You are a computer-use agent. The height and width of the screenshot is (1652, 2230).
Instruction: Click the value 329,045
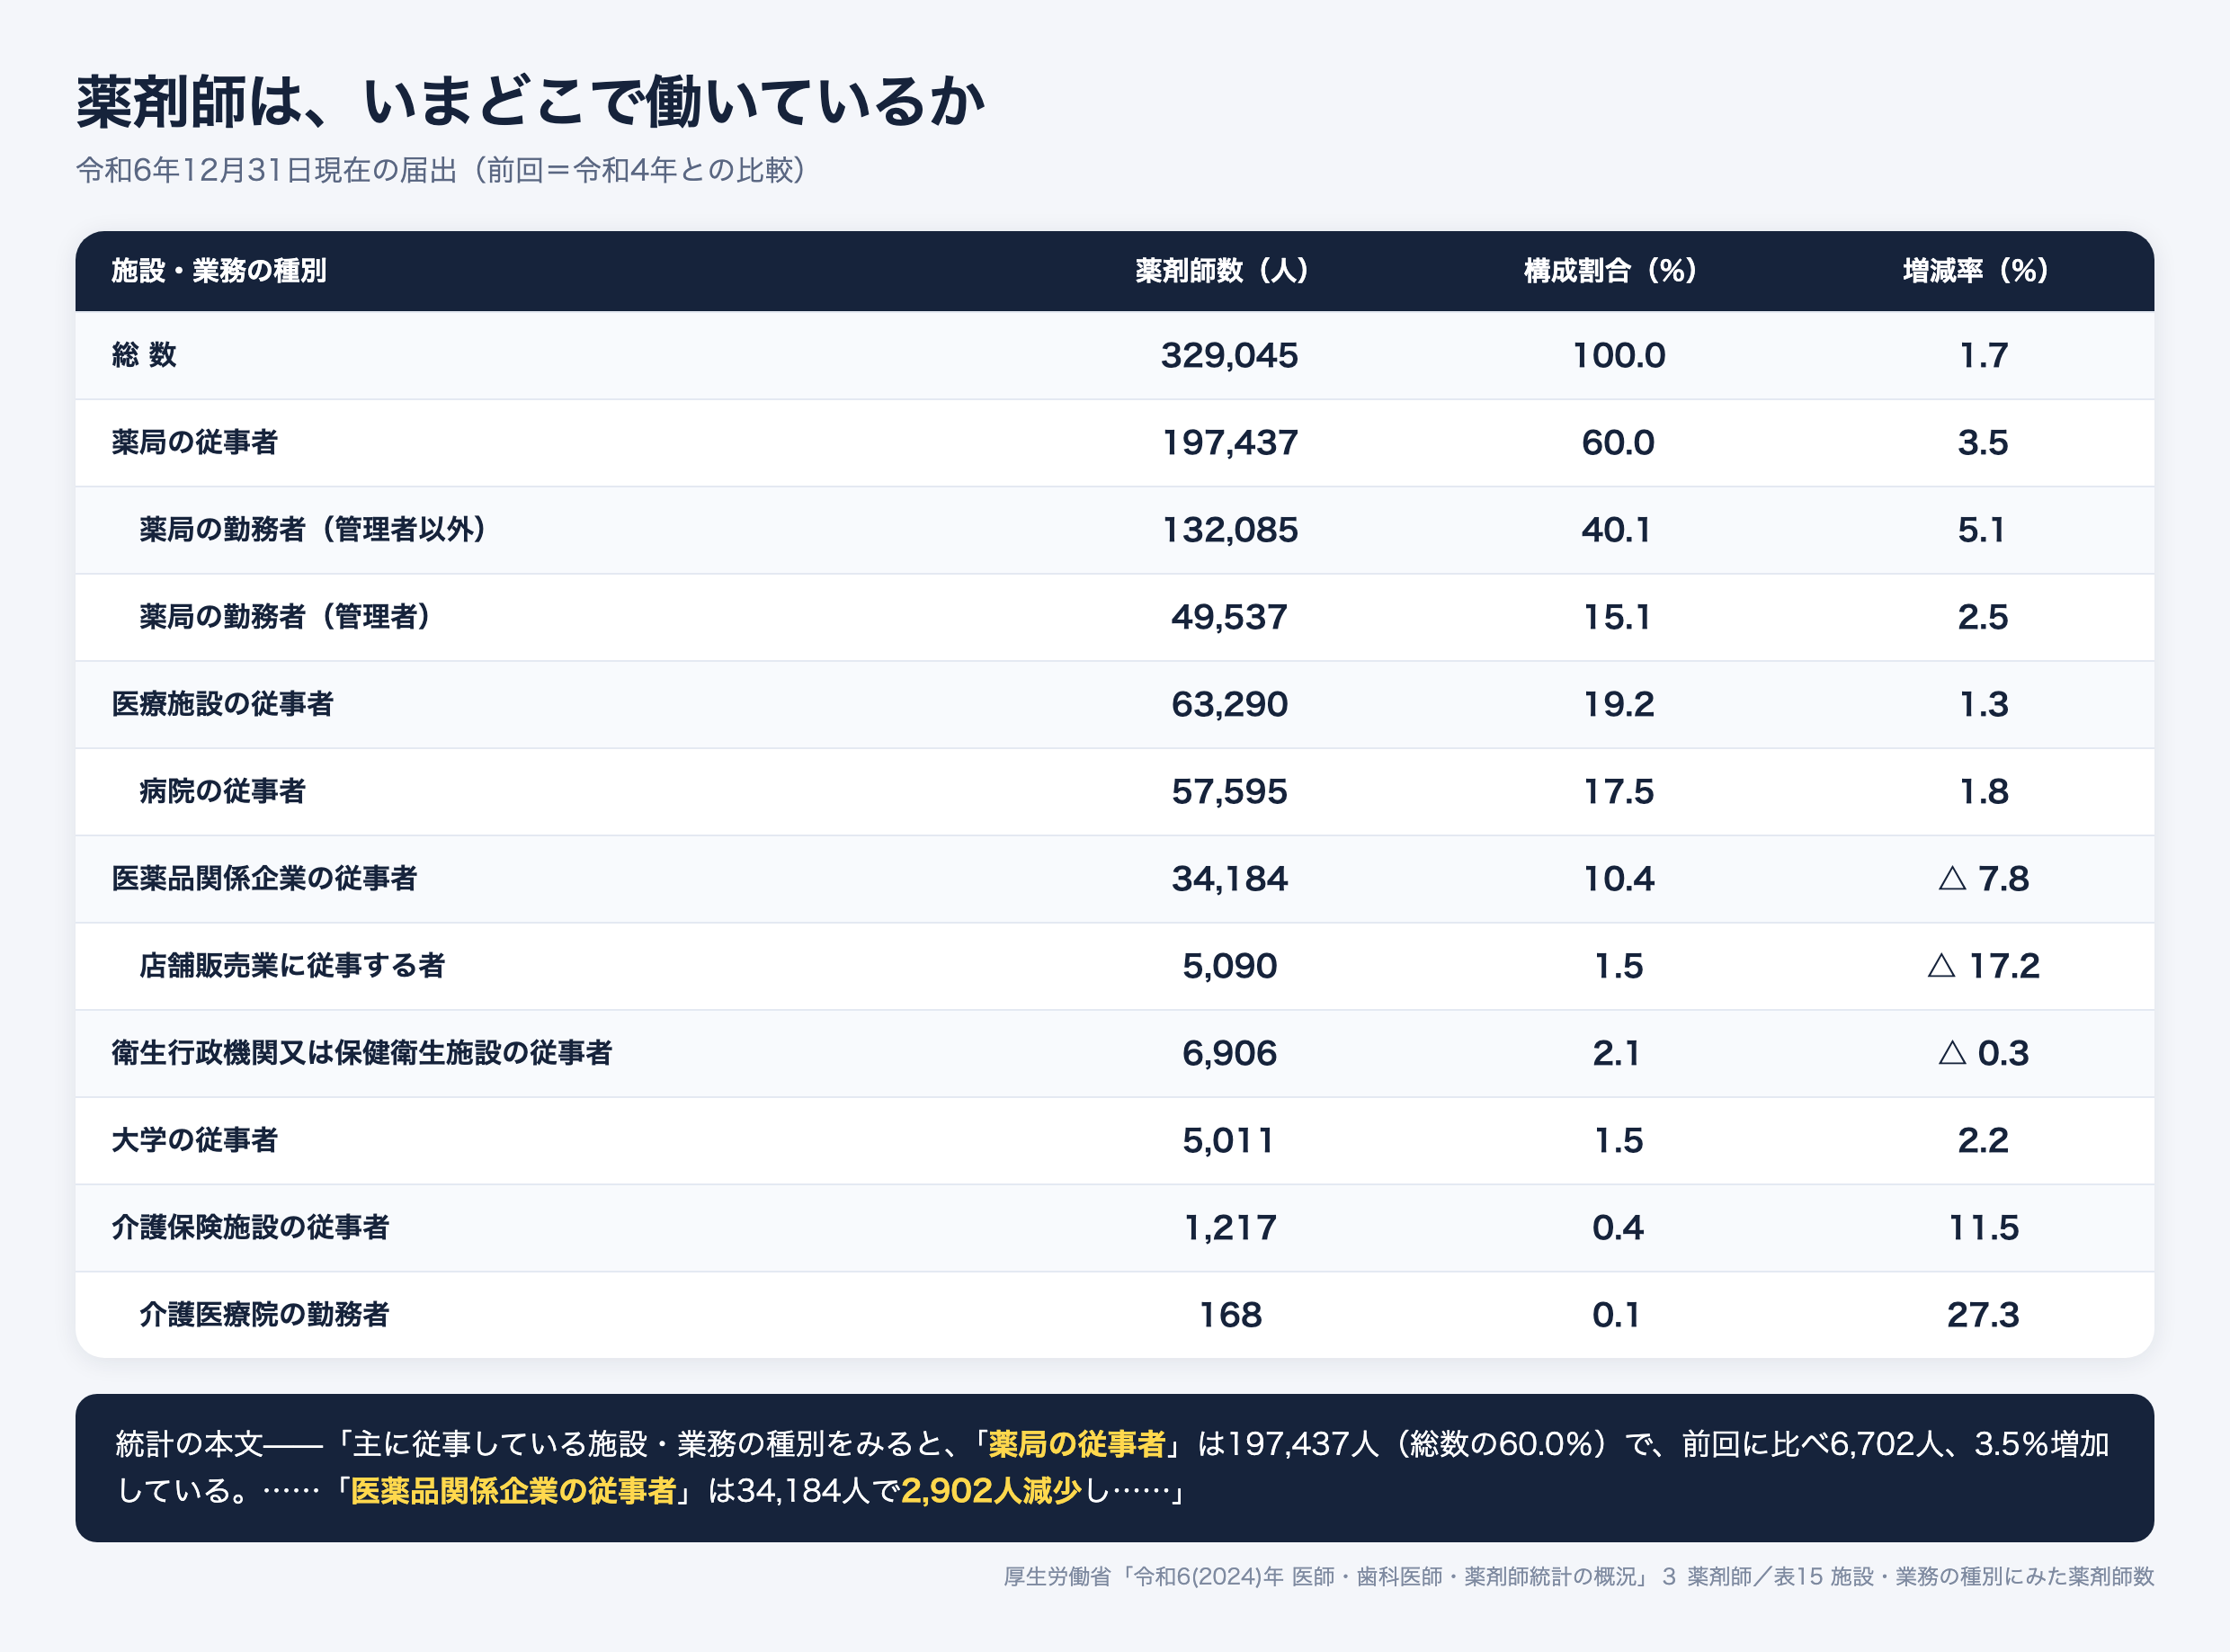click(x=1229, y=355)
